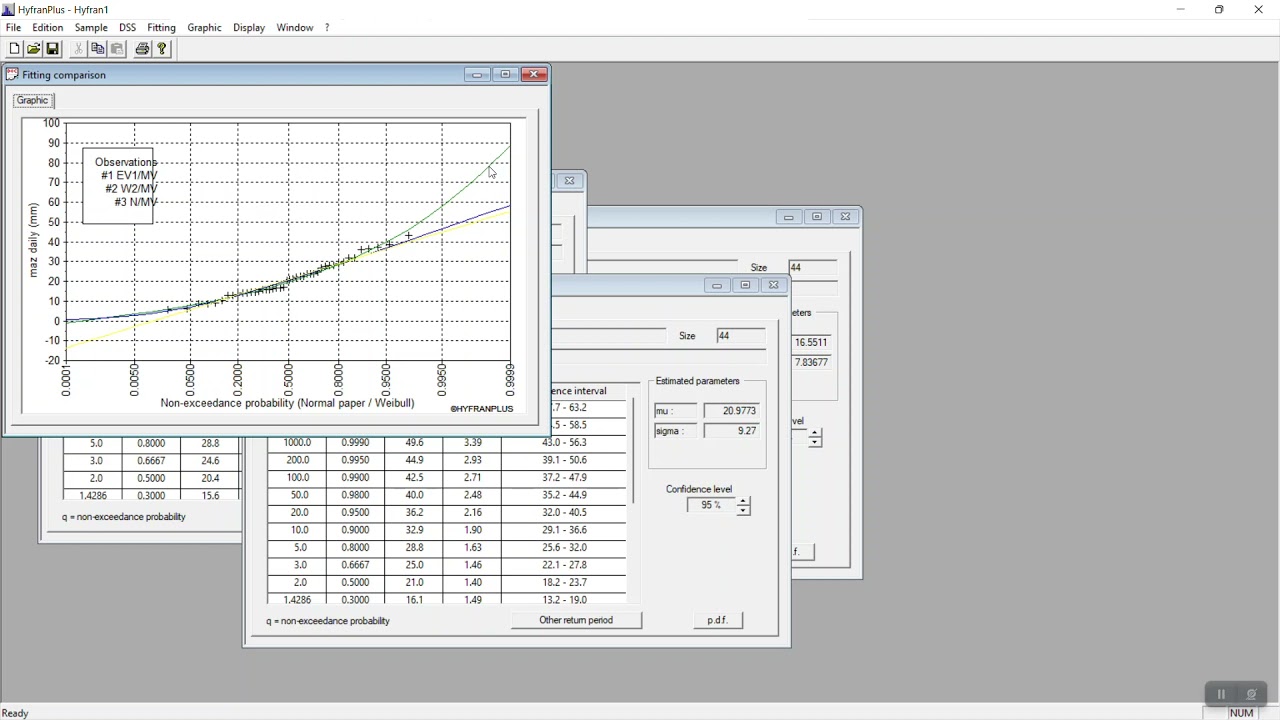Pause recording with the overlay pause icon
Viewport: 1280px width, 720px height.
[1221, 694]
